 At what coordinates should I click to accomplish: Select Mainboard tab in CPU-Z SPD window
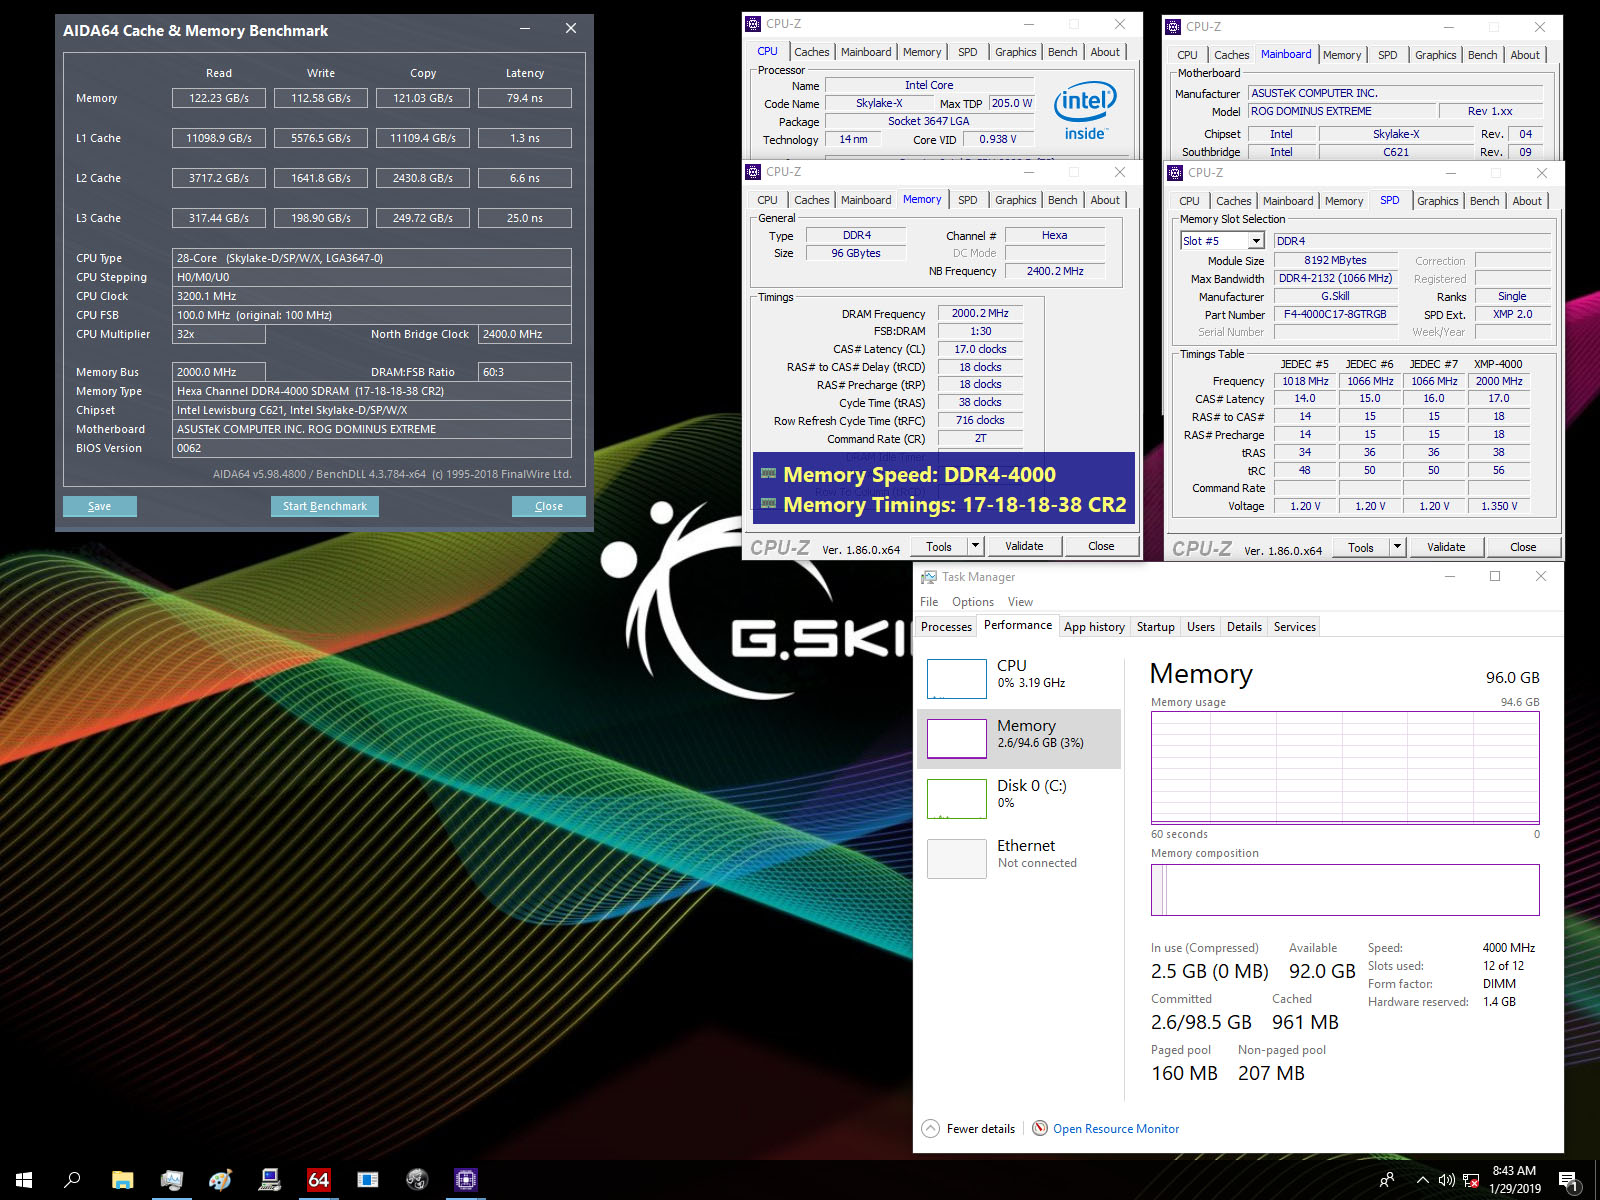pyautogui.click(x=1288, y=201)
